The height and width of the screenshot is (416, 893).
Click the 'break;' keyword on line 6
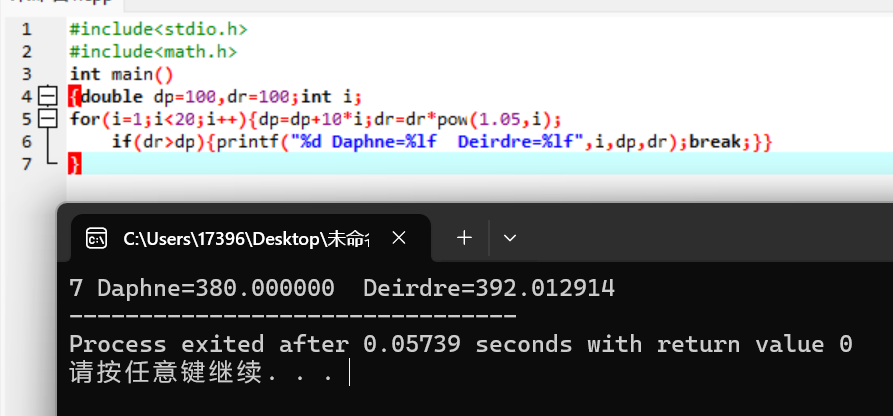720,141
